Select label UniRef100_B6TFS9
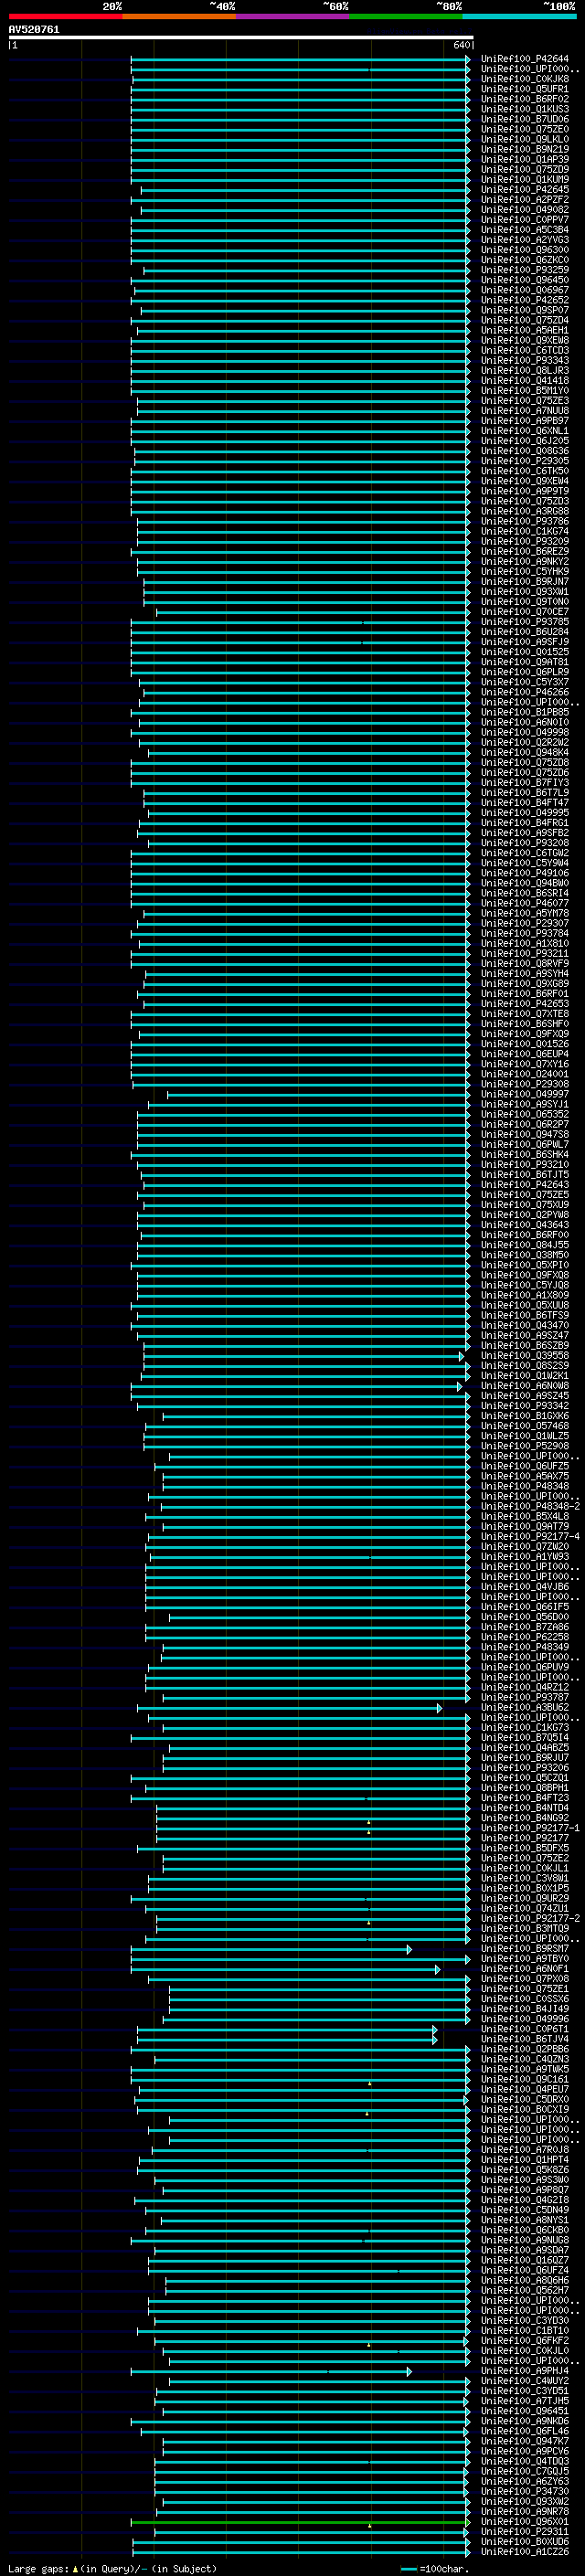The width and height of the screenshot is (585, 2576). point(525,1315)
